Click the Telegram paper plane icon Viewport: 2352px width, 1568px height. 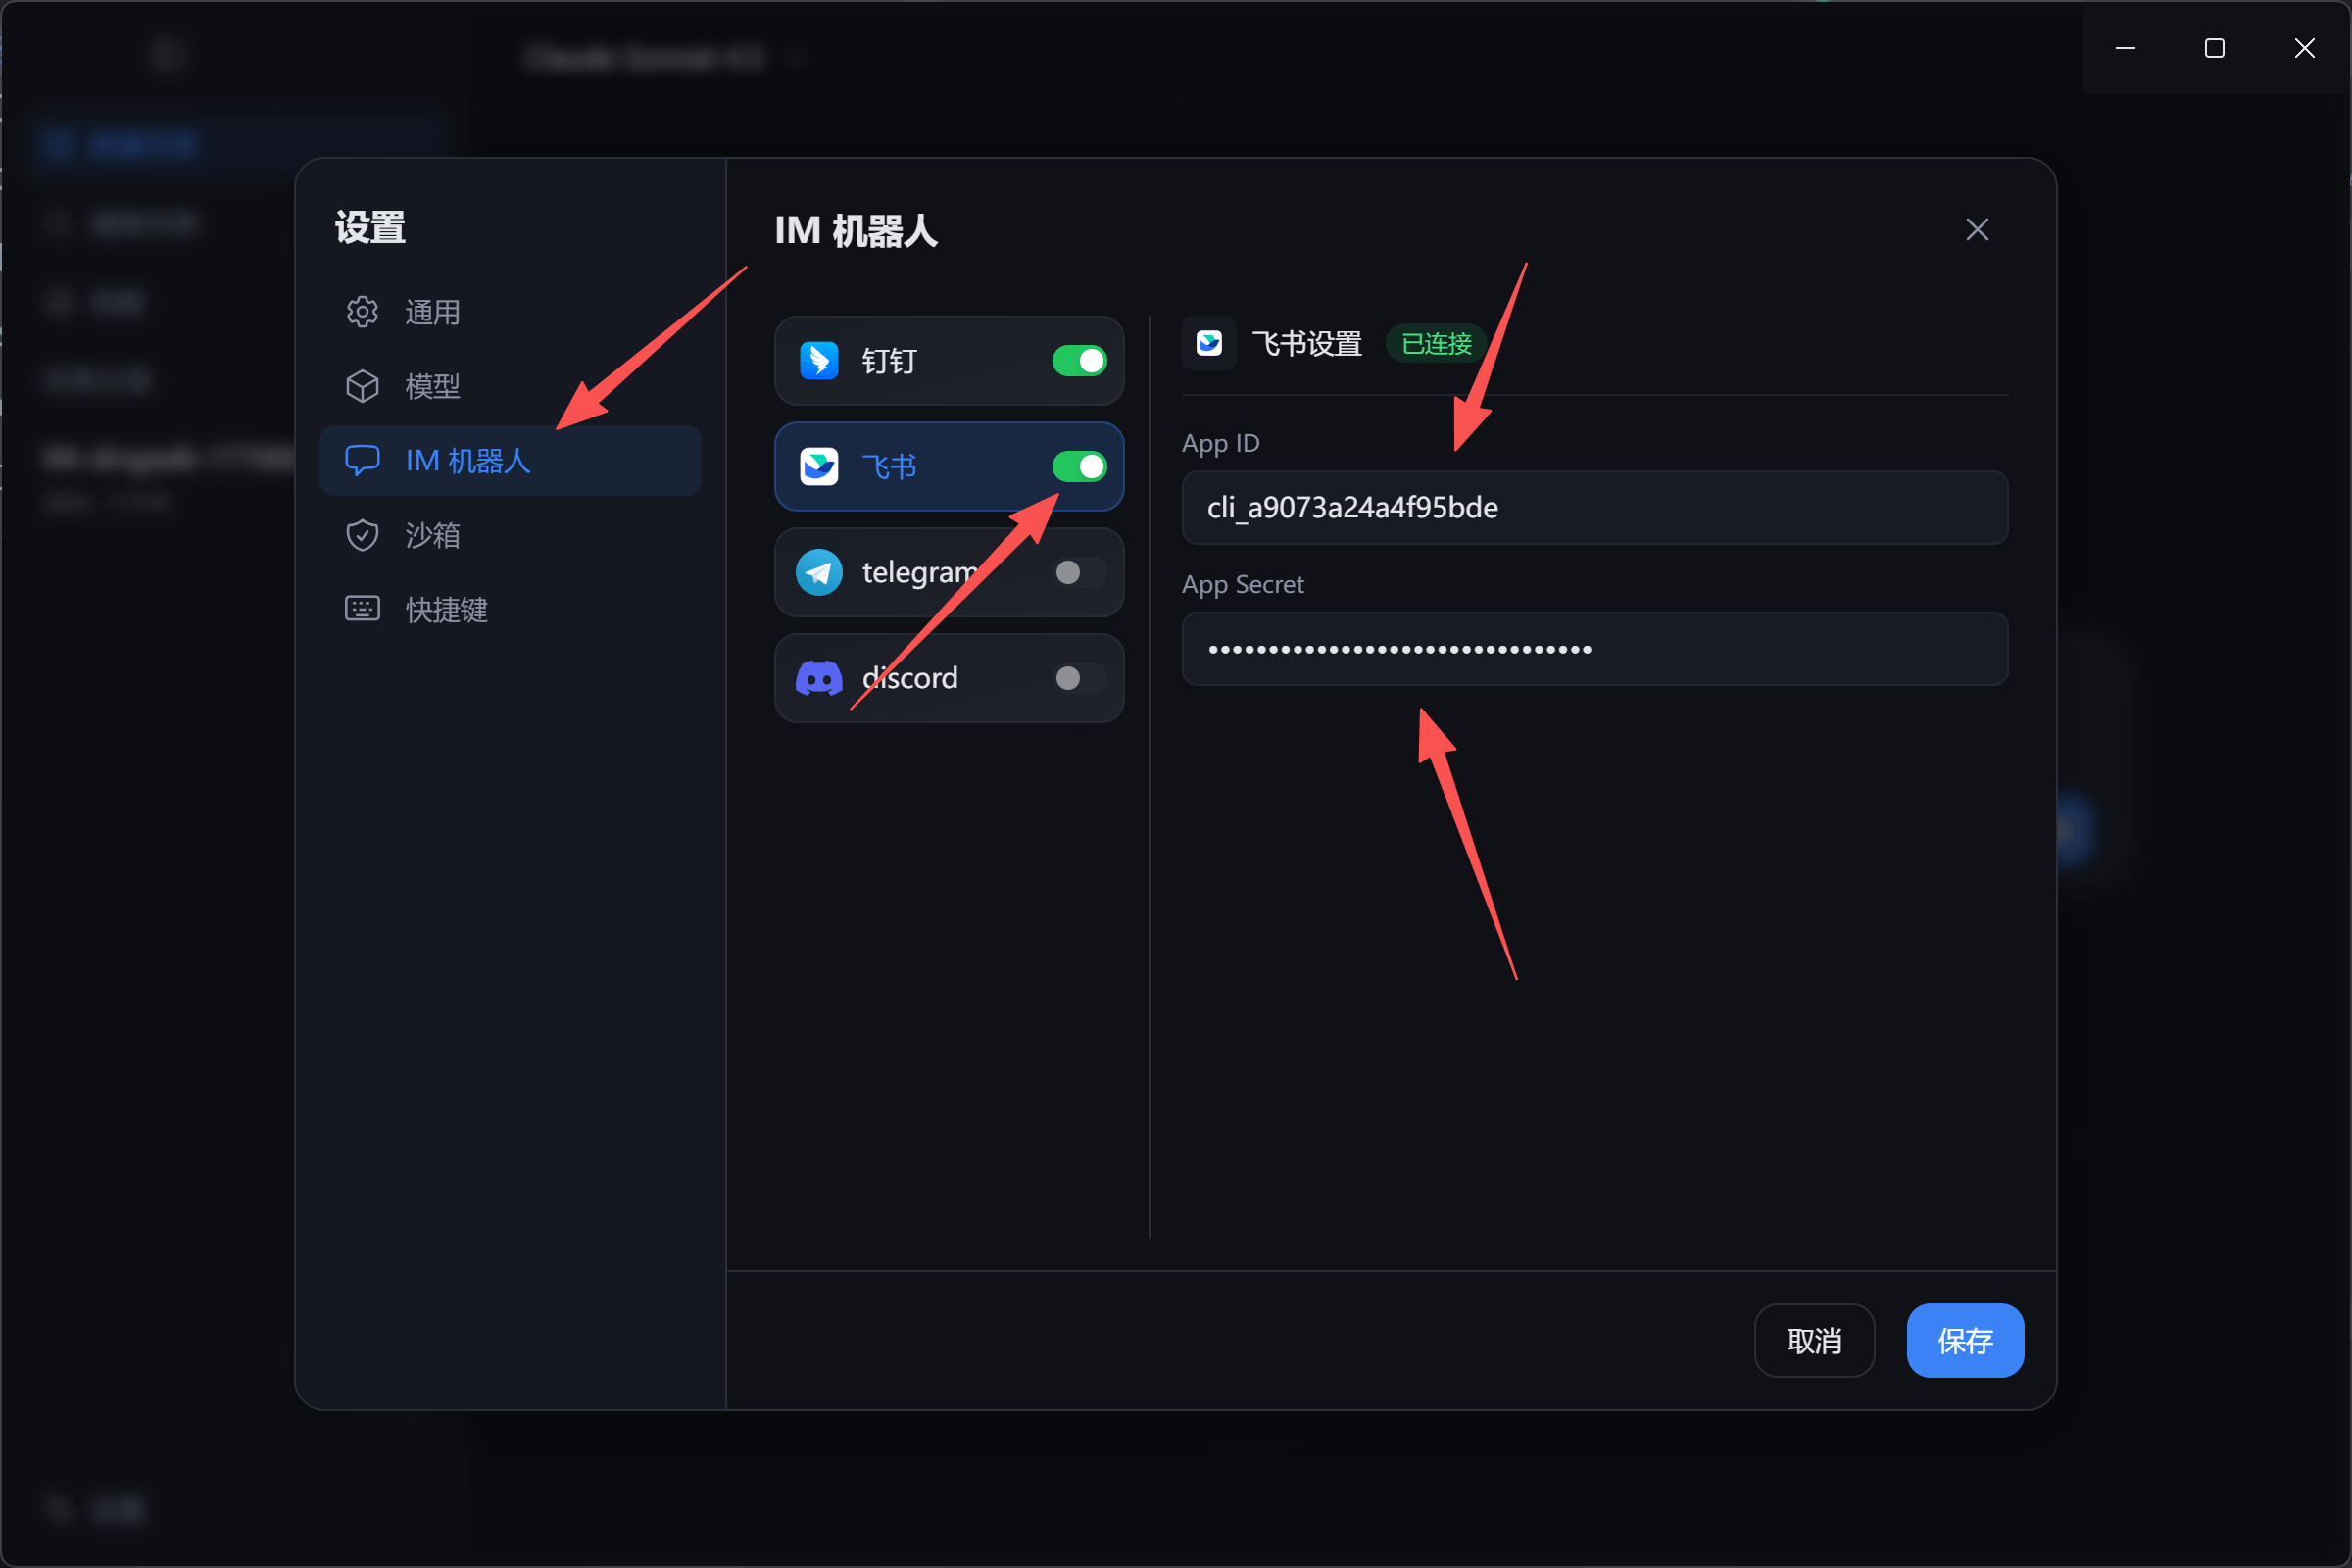point(819,572)
